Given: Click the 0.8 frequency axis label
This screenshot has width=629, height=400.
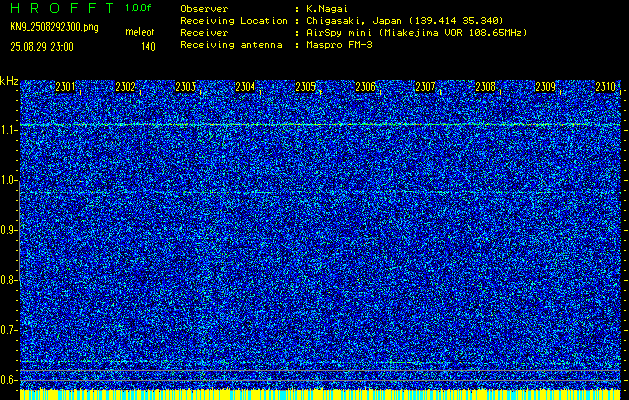Looking at the screenshot, I should pos(8,280).
